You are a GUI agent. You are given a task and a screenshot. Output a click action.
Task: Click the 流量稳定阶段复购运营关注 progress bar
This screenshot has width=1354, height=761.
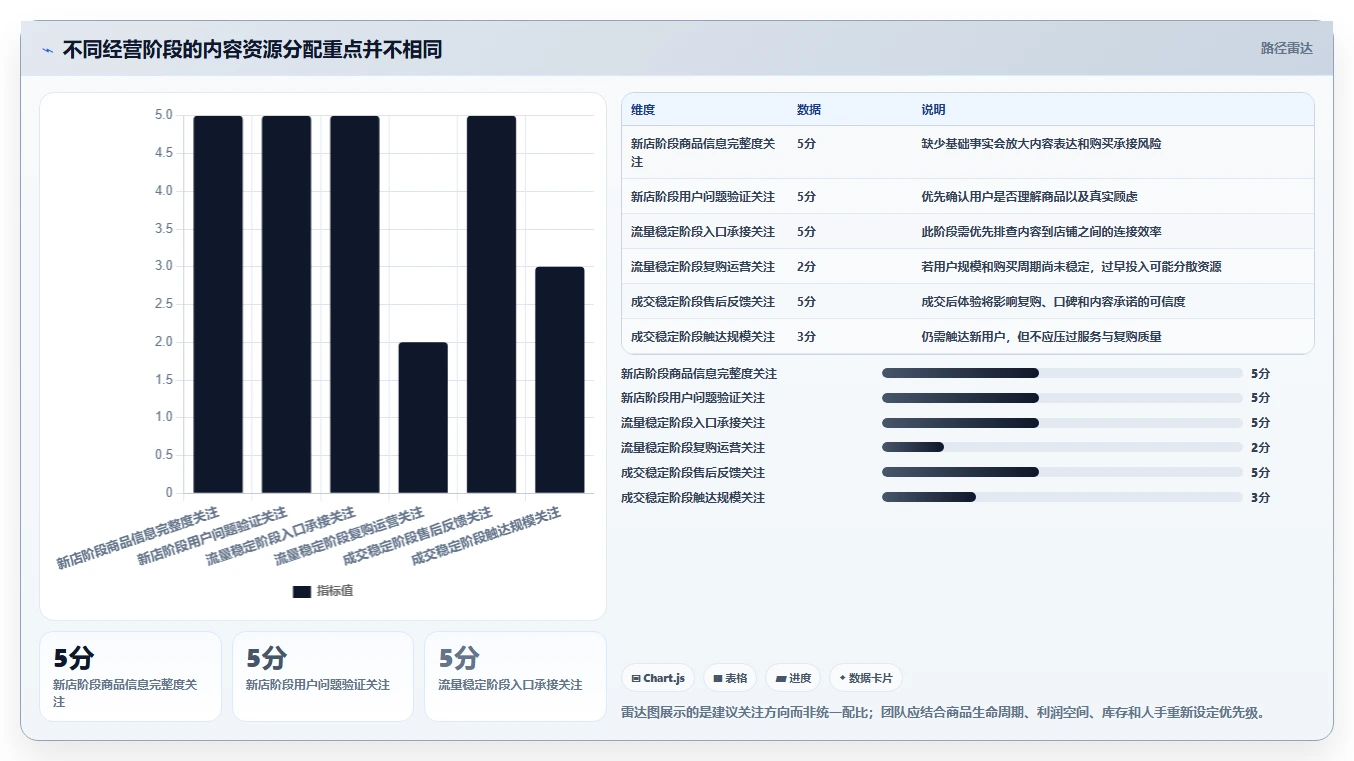(1062, 447)
